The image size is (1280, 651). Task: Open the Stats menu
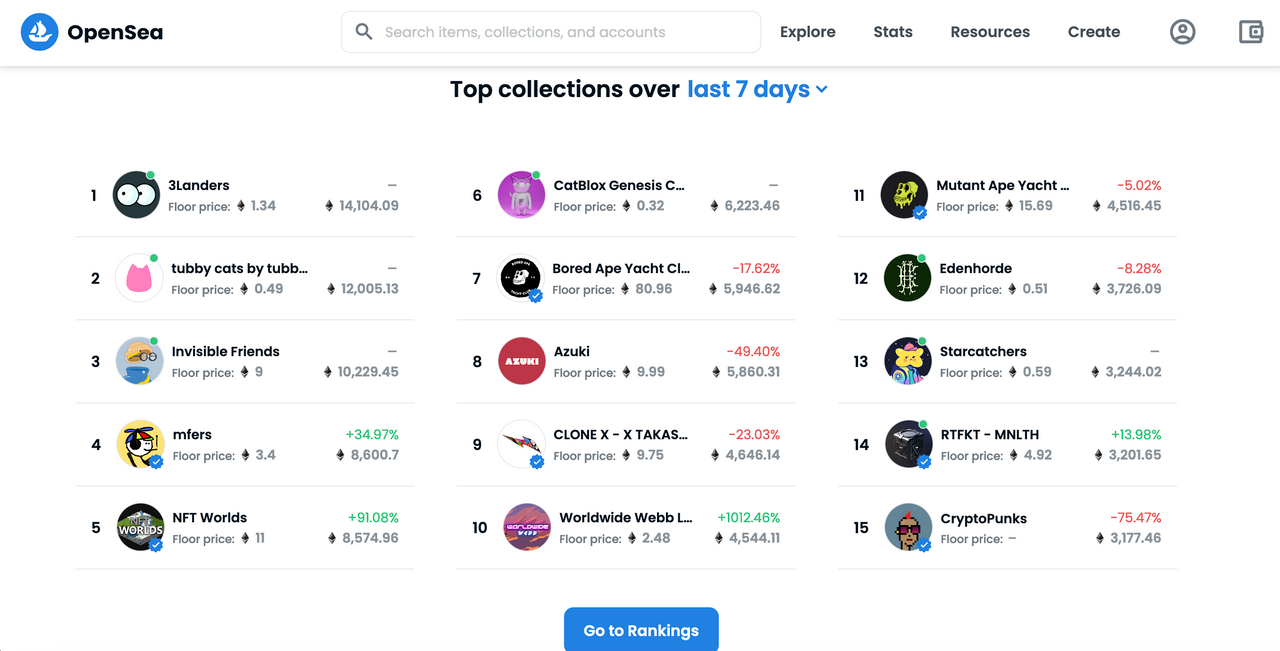(893, 32)
